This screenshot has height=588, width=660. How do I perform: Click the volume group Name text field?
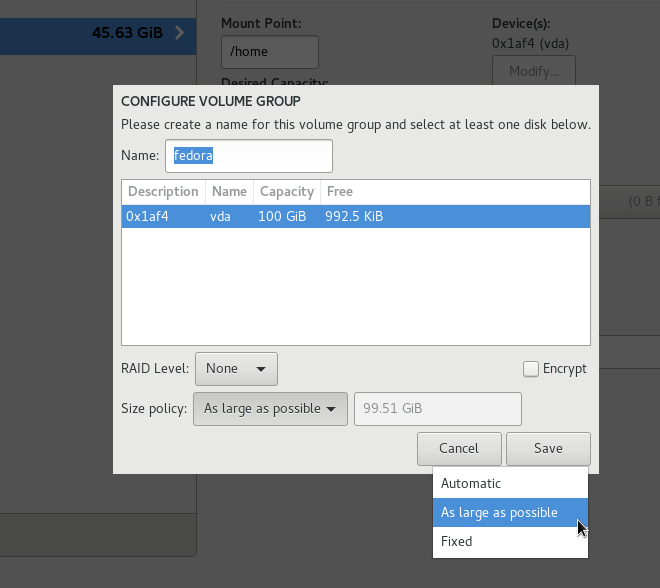click(248, 156)
